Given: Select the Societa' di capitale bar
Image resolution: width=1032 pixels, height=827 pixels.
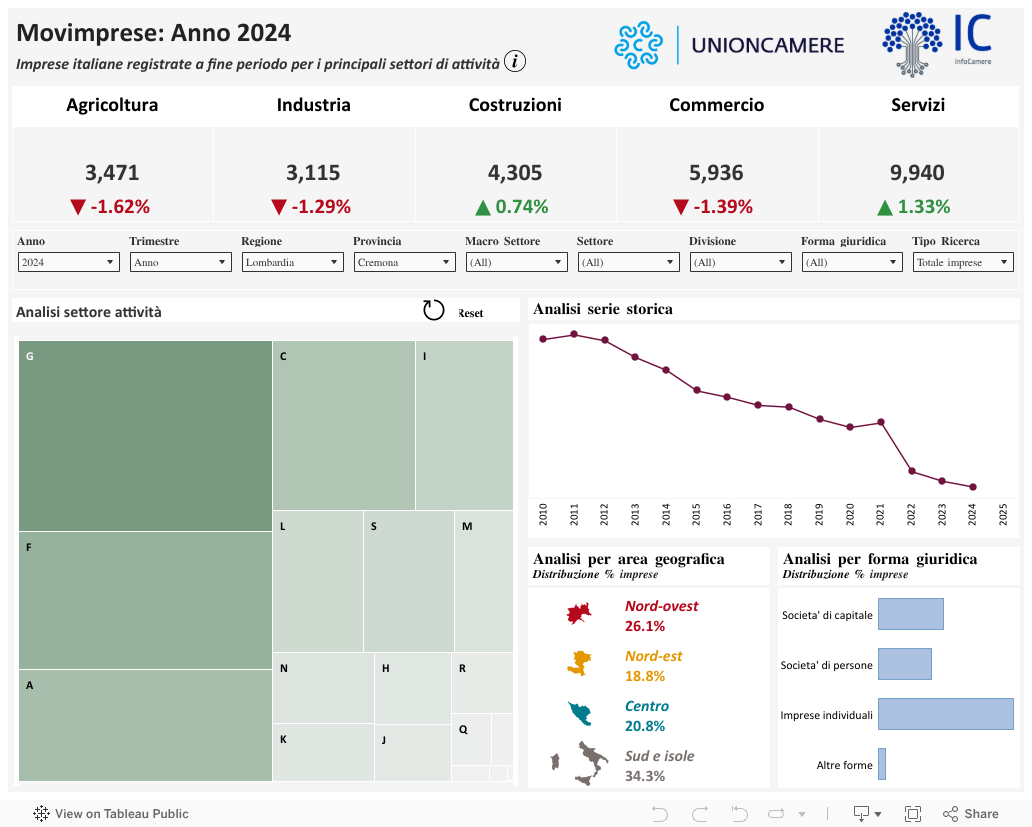Looking at the screenshot, I should [910, 614].
